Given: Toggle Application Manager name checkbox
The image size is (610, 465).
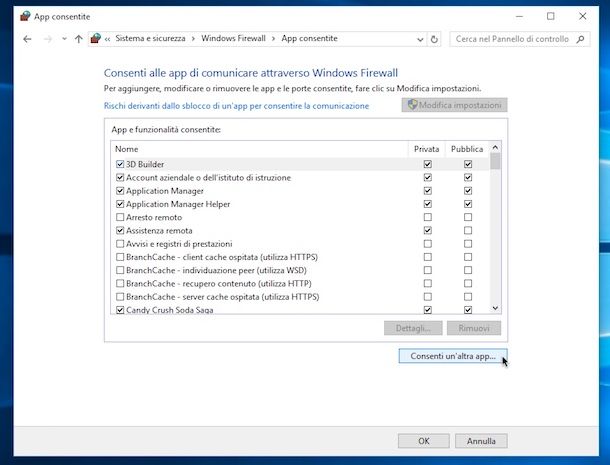Looking at the screenshot, I should click(120, 191).
